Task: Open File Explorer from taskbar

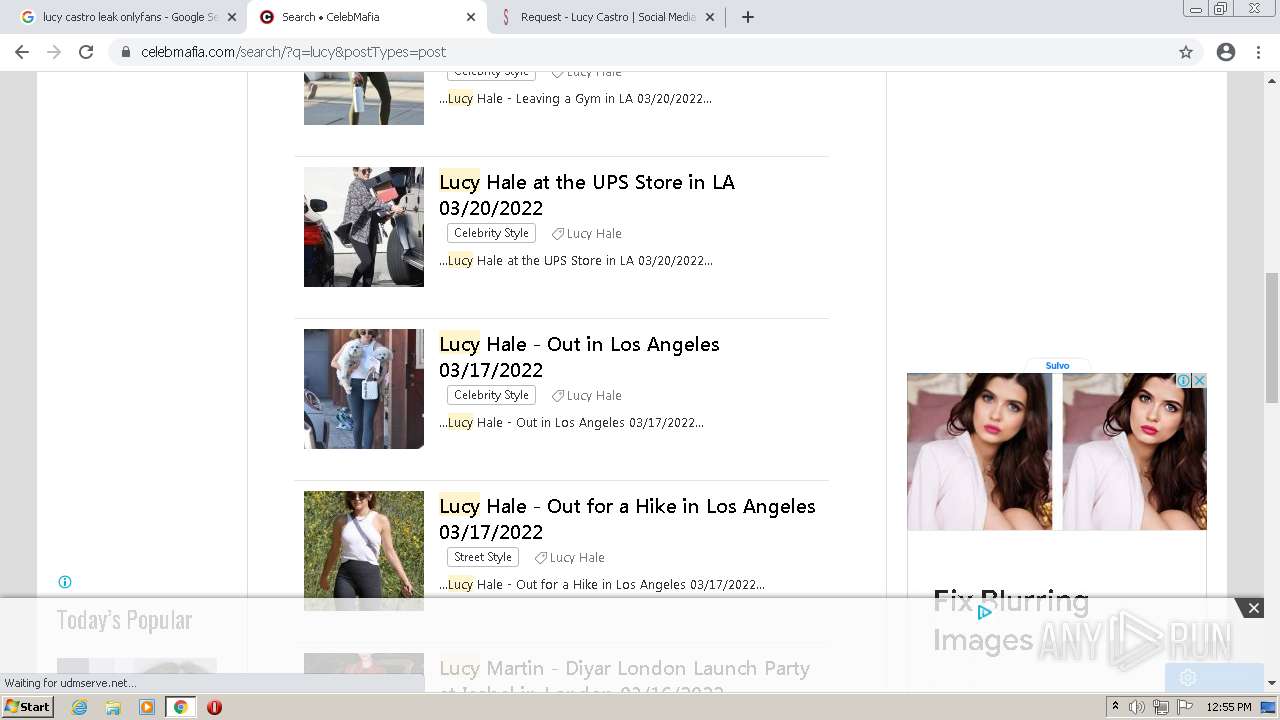Action: pos(113,707)
